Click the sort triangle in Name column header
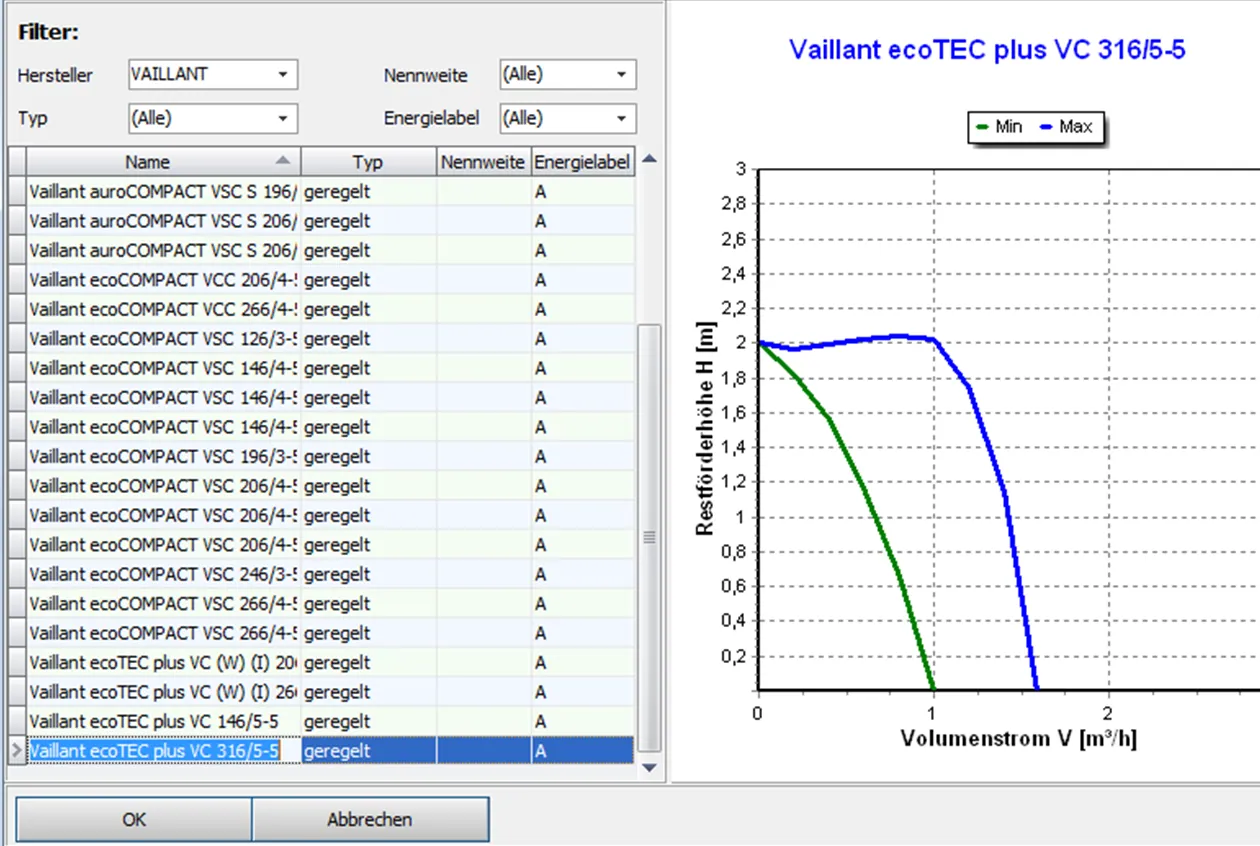The width and height of the screenshot is (1260, 846). (x=283, y=161)
